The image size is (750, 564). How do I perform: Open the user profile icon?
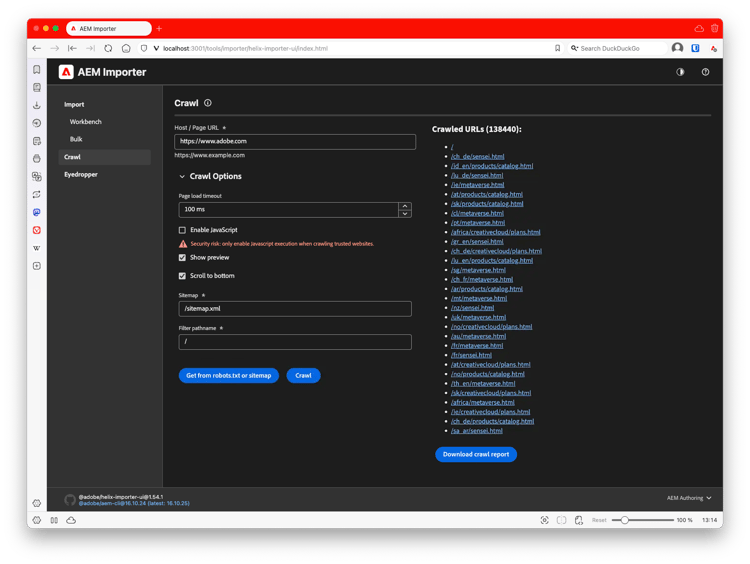click(x=677, y=48)
